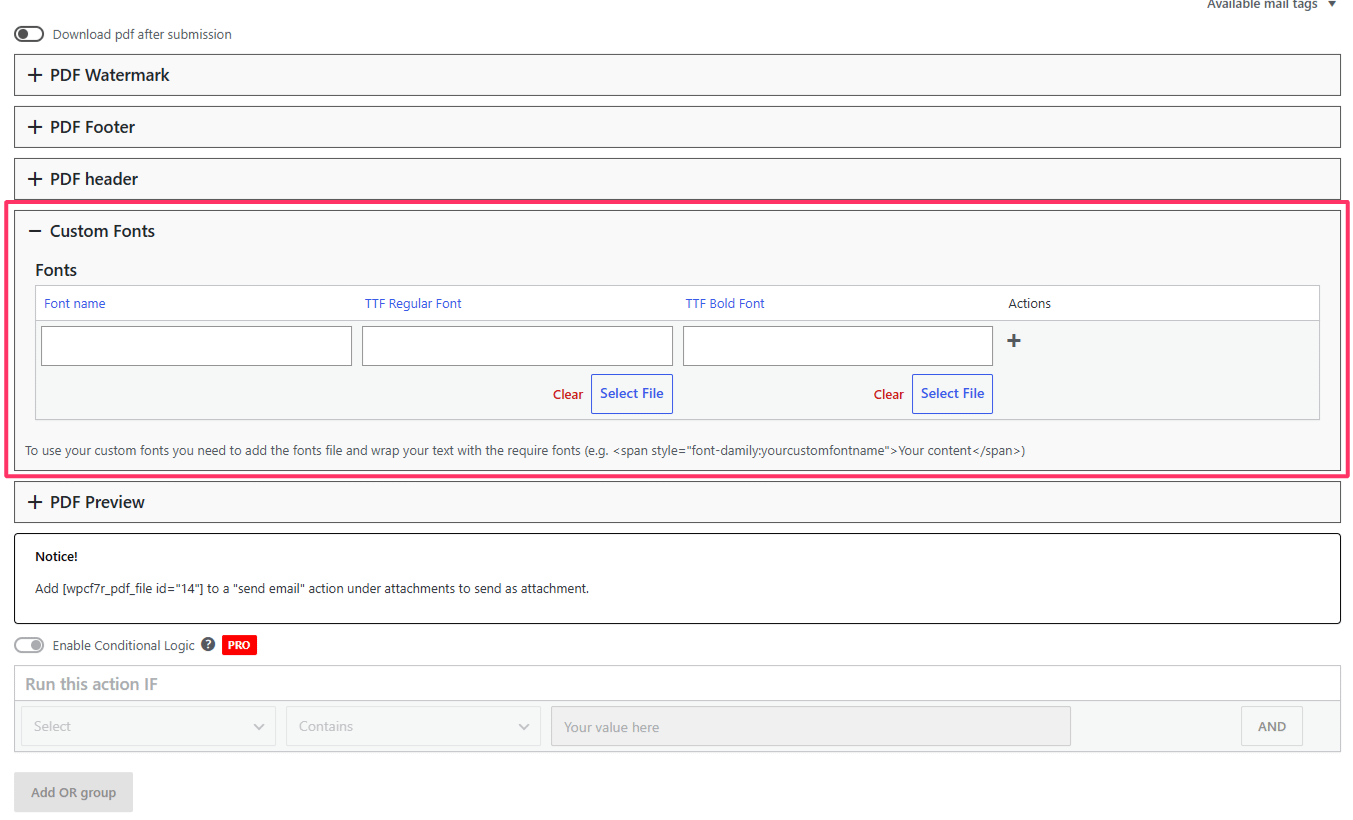Clear the TTF Regular Font file
1353x820 pixels.
coord(568,395)
